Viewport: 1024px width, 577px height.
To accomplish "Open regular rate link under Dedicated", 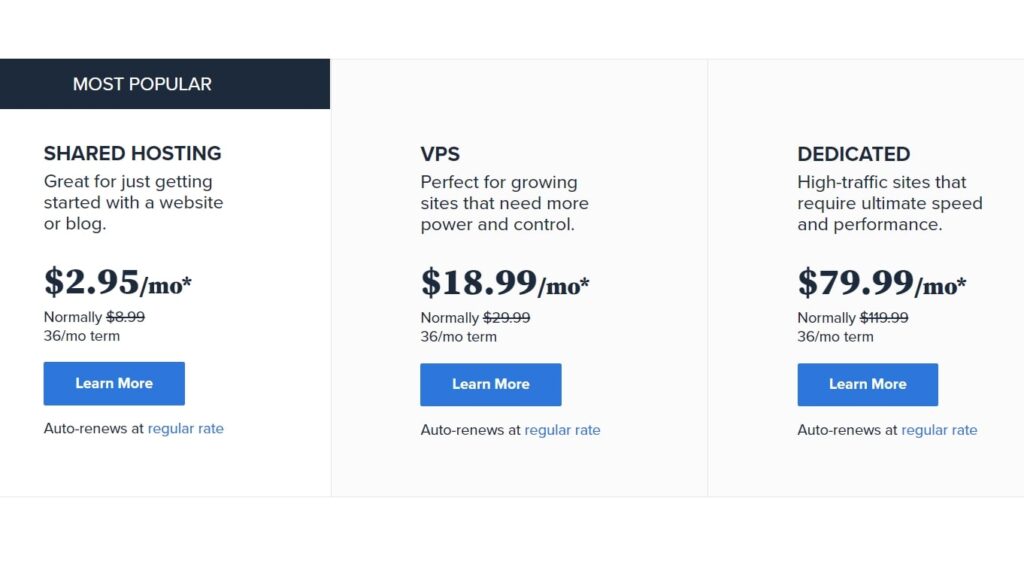I will [939, 430].
